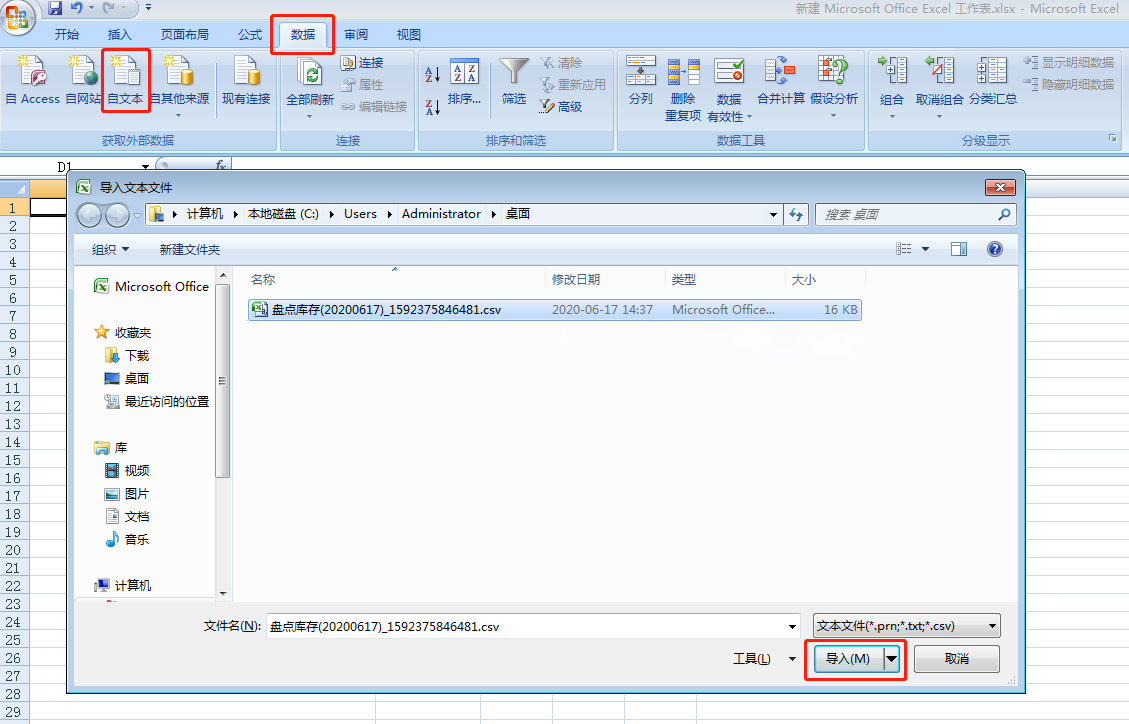Expand Name Box dropdown arrow

pyautogui.click(x=145, y=166)
